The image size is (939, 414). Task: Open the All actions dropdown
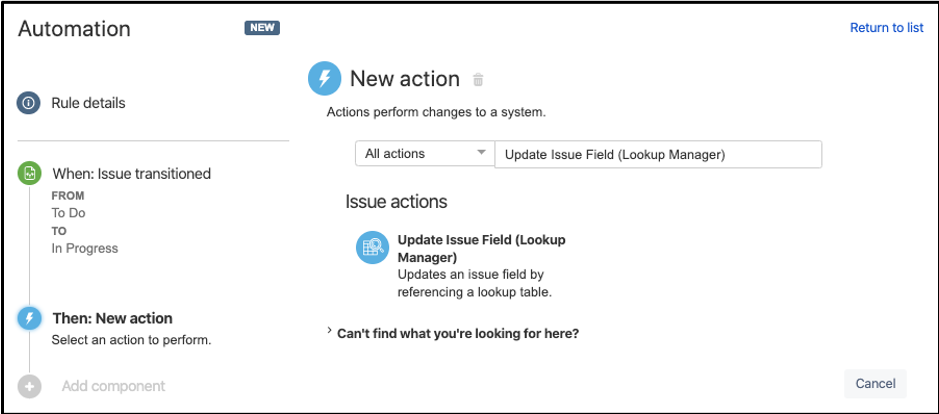424,154
